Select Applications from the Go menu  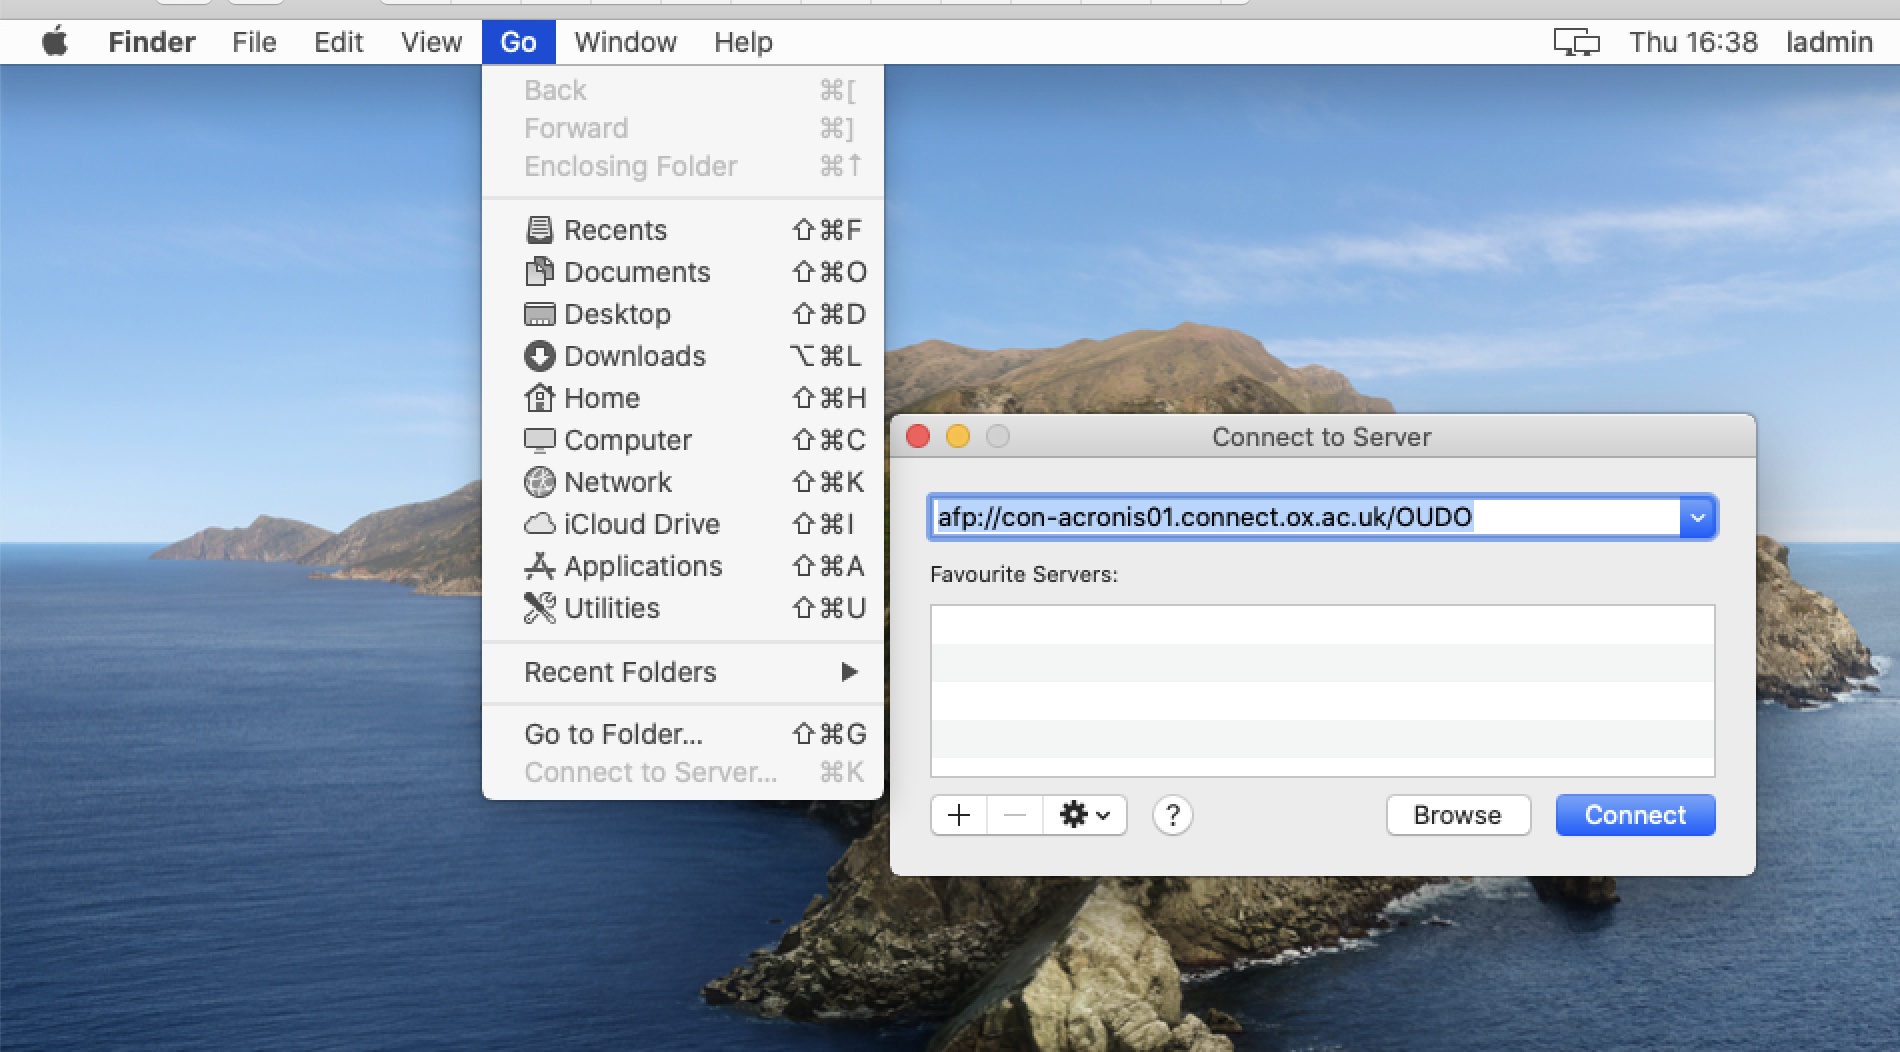coord(643,566)
